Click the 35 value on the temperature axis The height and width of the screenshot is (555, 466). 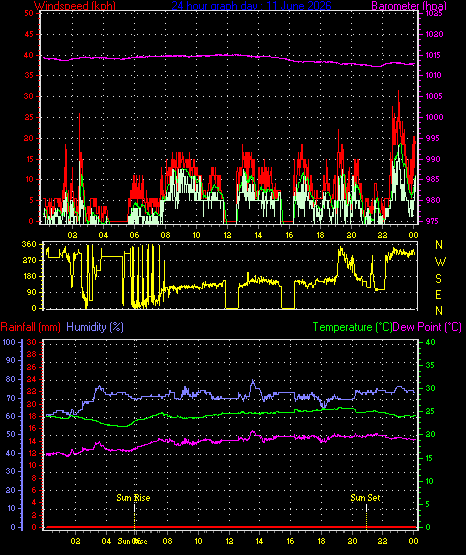pyautogui.click(x=430, y=365)
